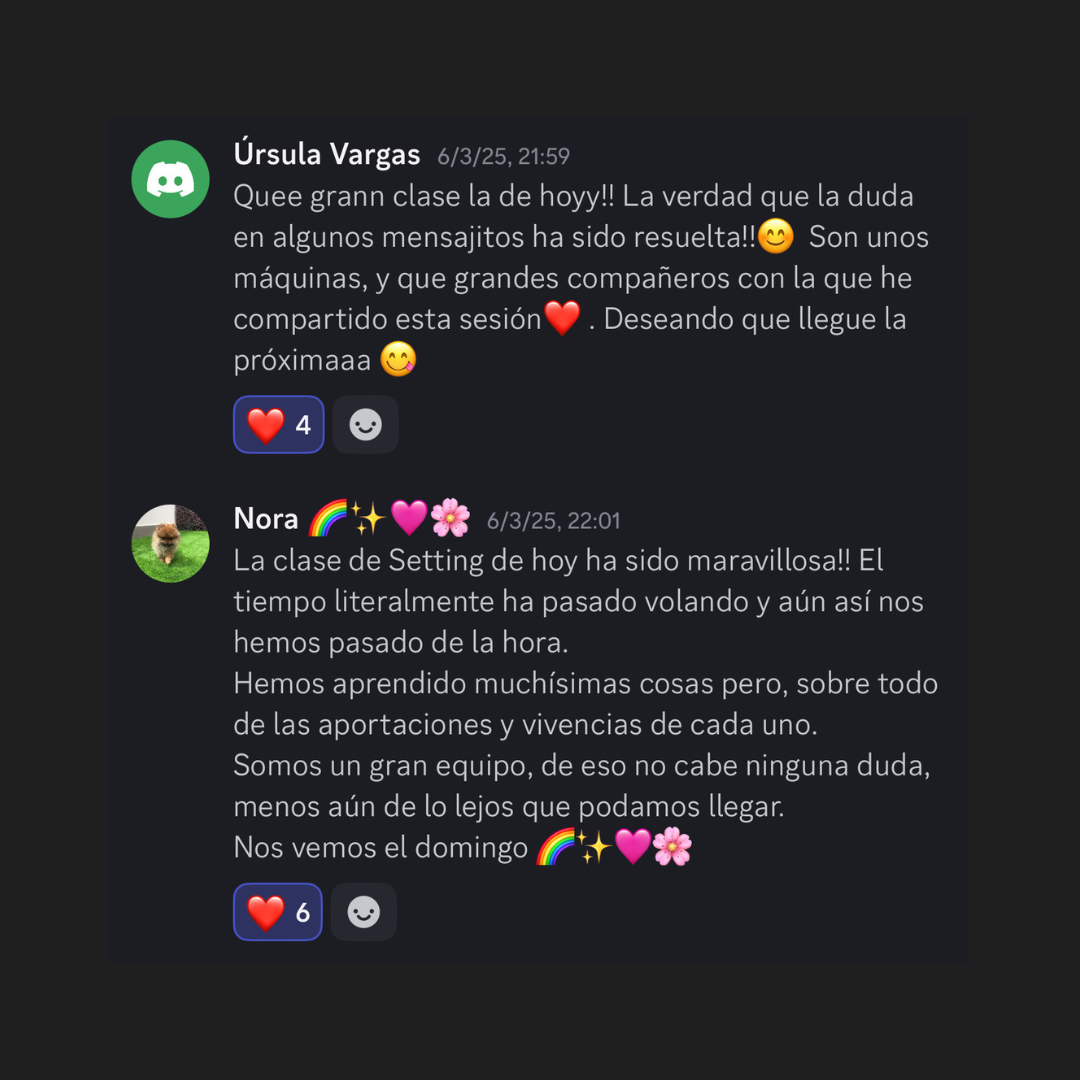The width and height of the screenshot is (1080, 1080).
Task: Click pink heart emoji after 'domingo'
Action: tap(632, 847)
